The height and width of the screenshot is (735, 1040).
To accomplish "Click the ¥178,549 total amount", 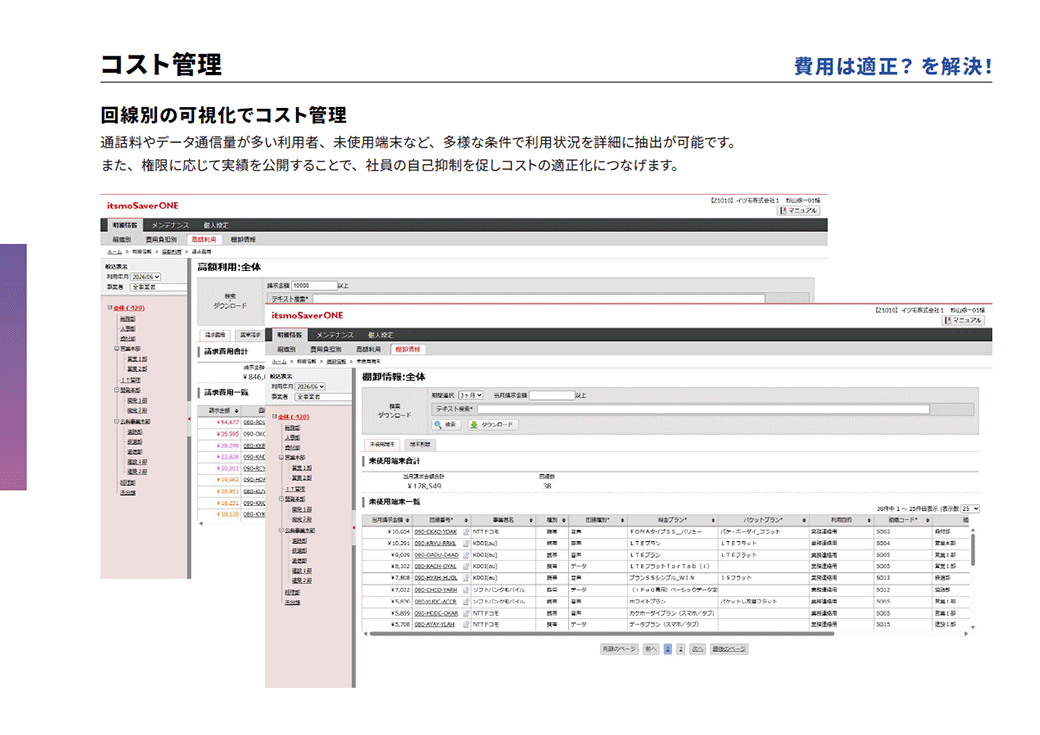I will (424, 486).
